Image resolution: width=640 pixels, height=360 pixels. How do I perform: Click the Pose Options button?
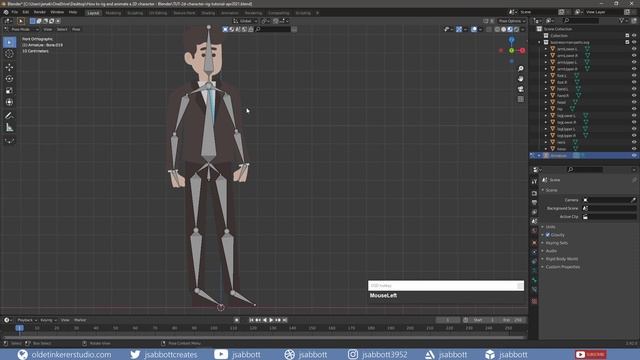tap(511, 21)
